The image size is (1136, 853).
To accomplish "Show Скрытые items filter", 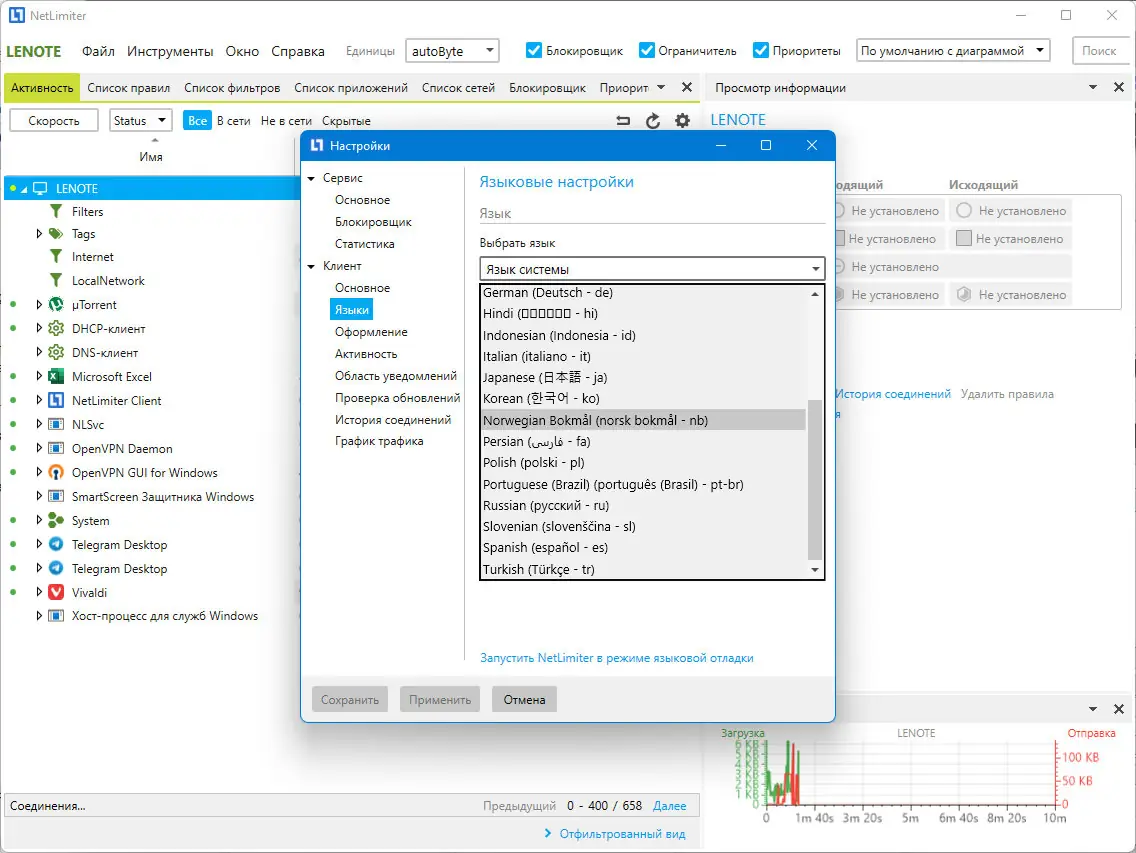I will [346, 121].
